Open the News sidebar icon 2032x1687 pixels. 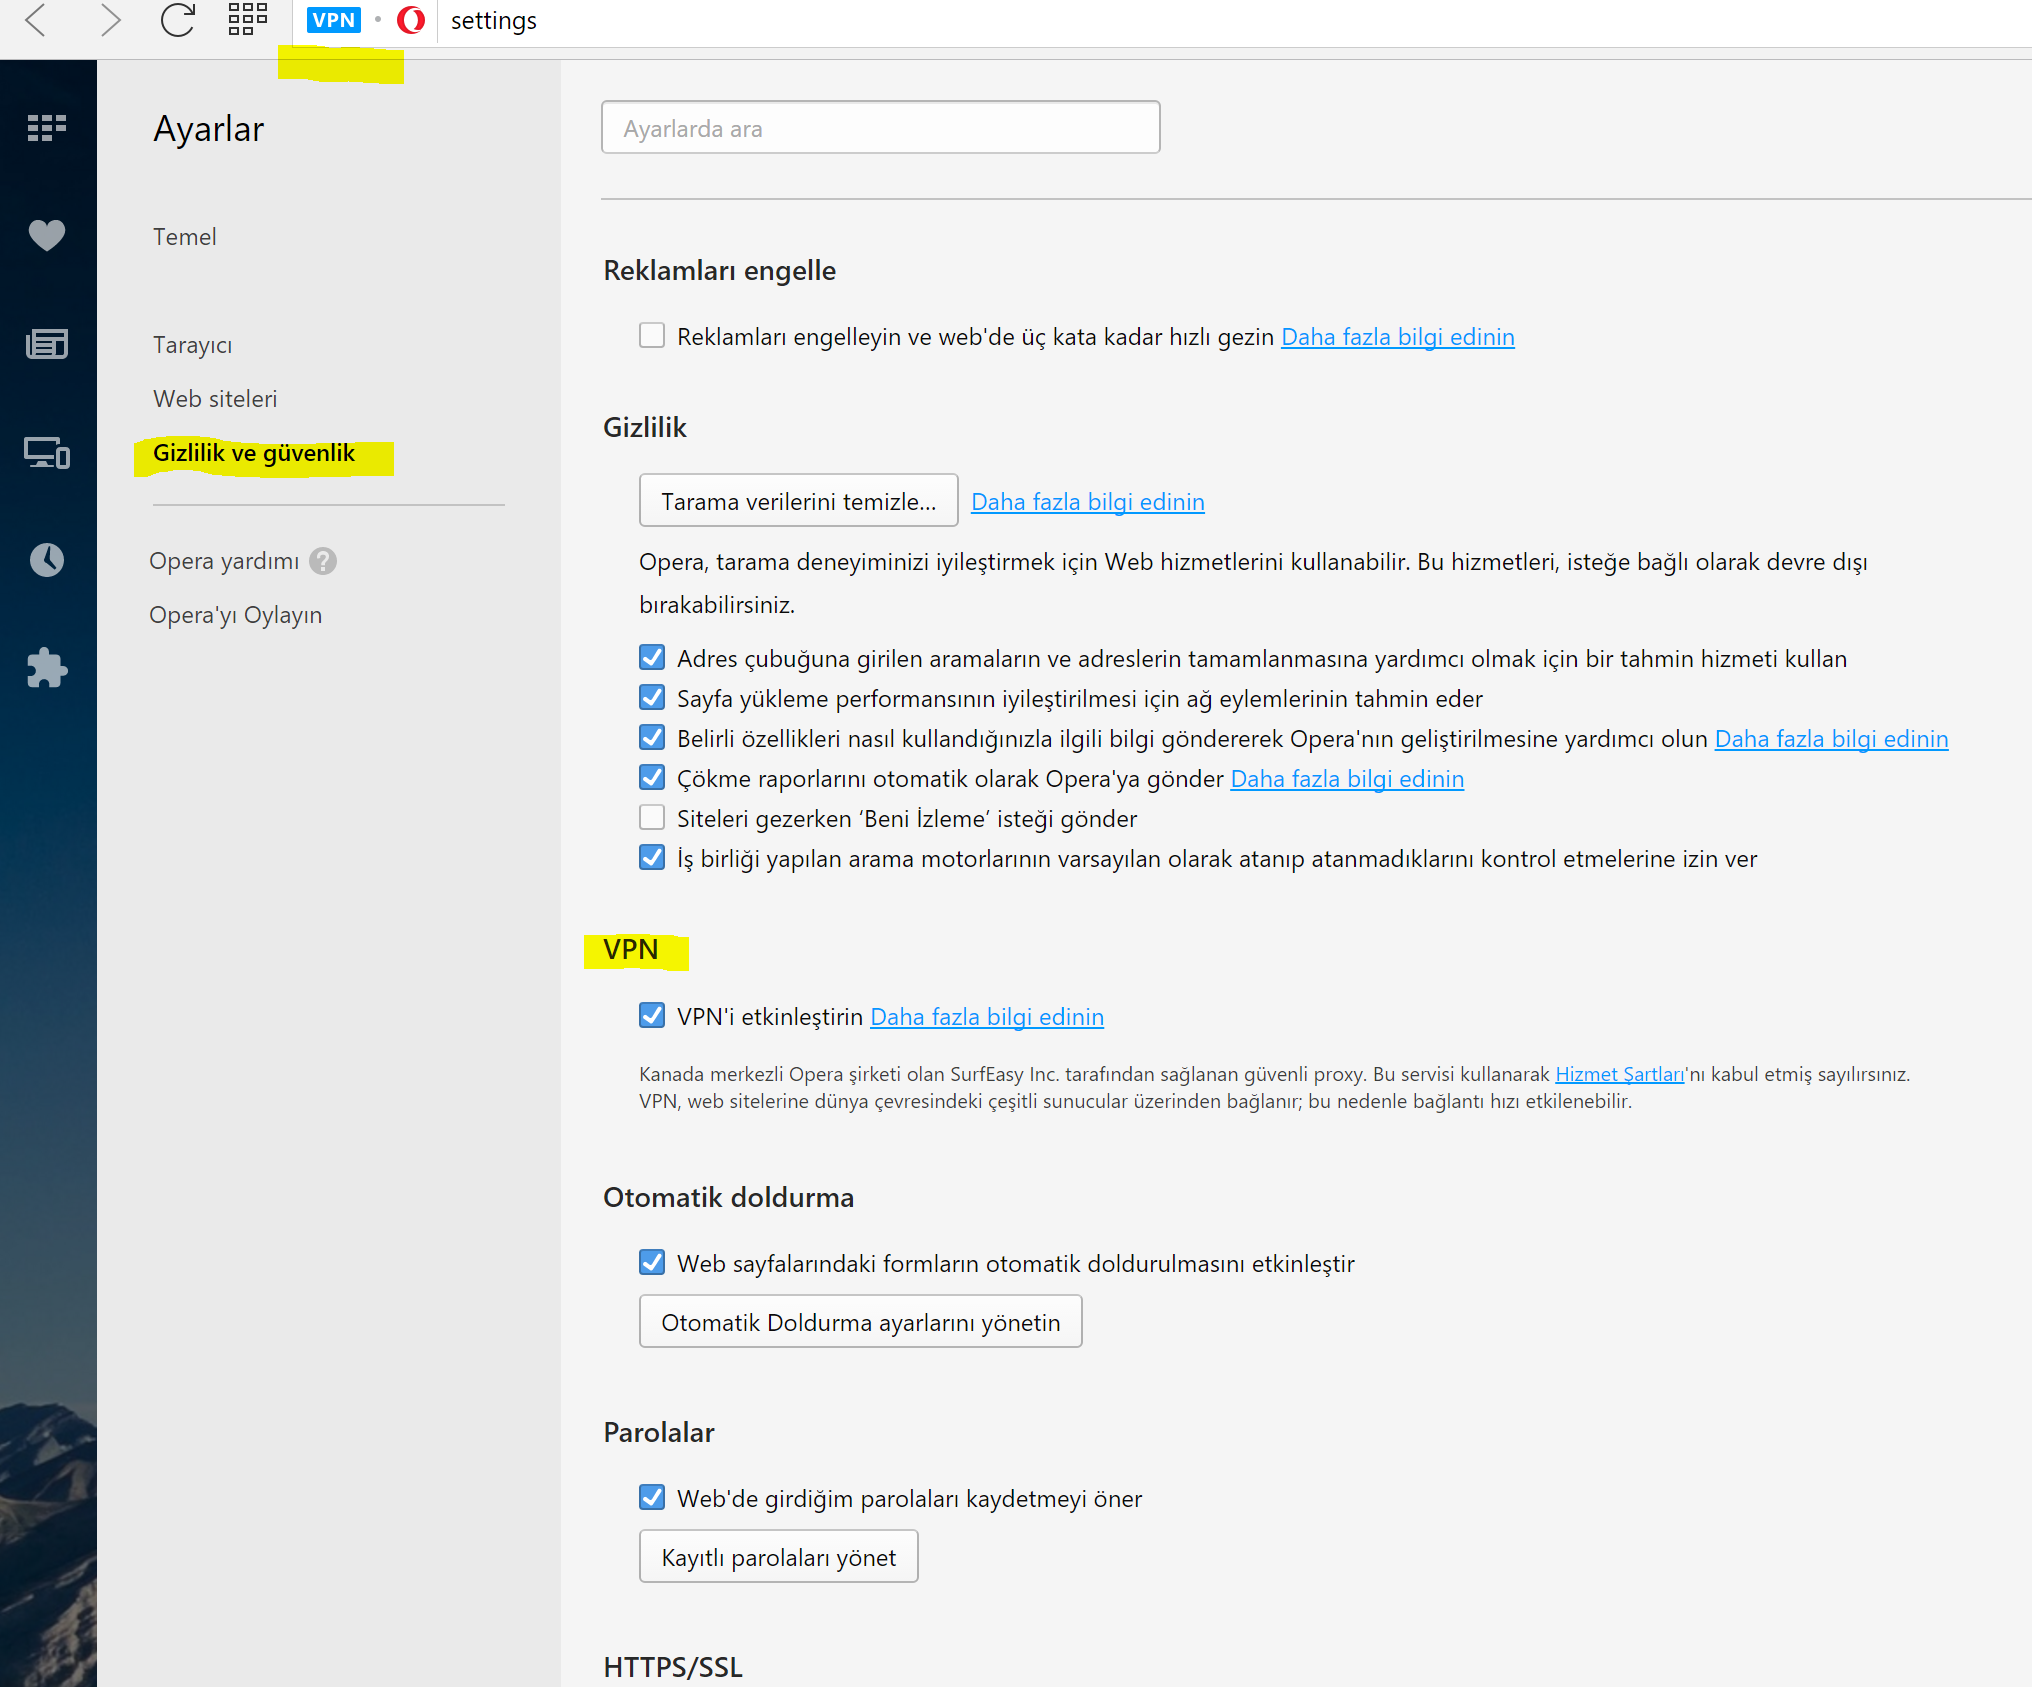[47, 344]
